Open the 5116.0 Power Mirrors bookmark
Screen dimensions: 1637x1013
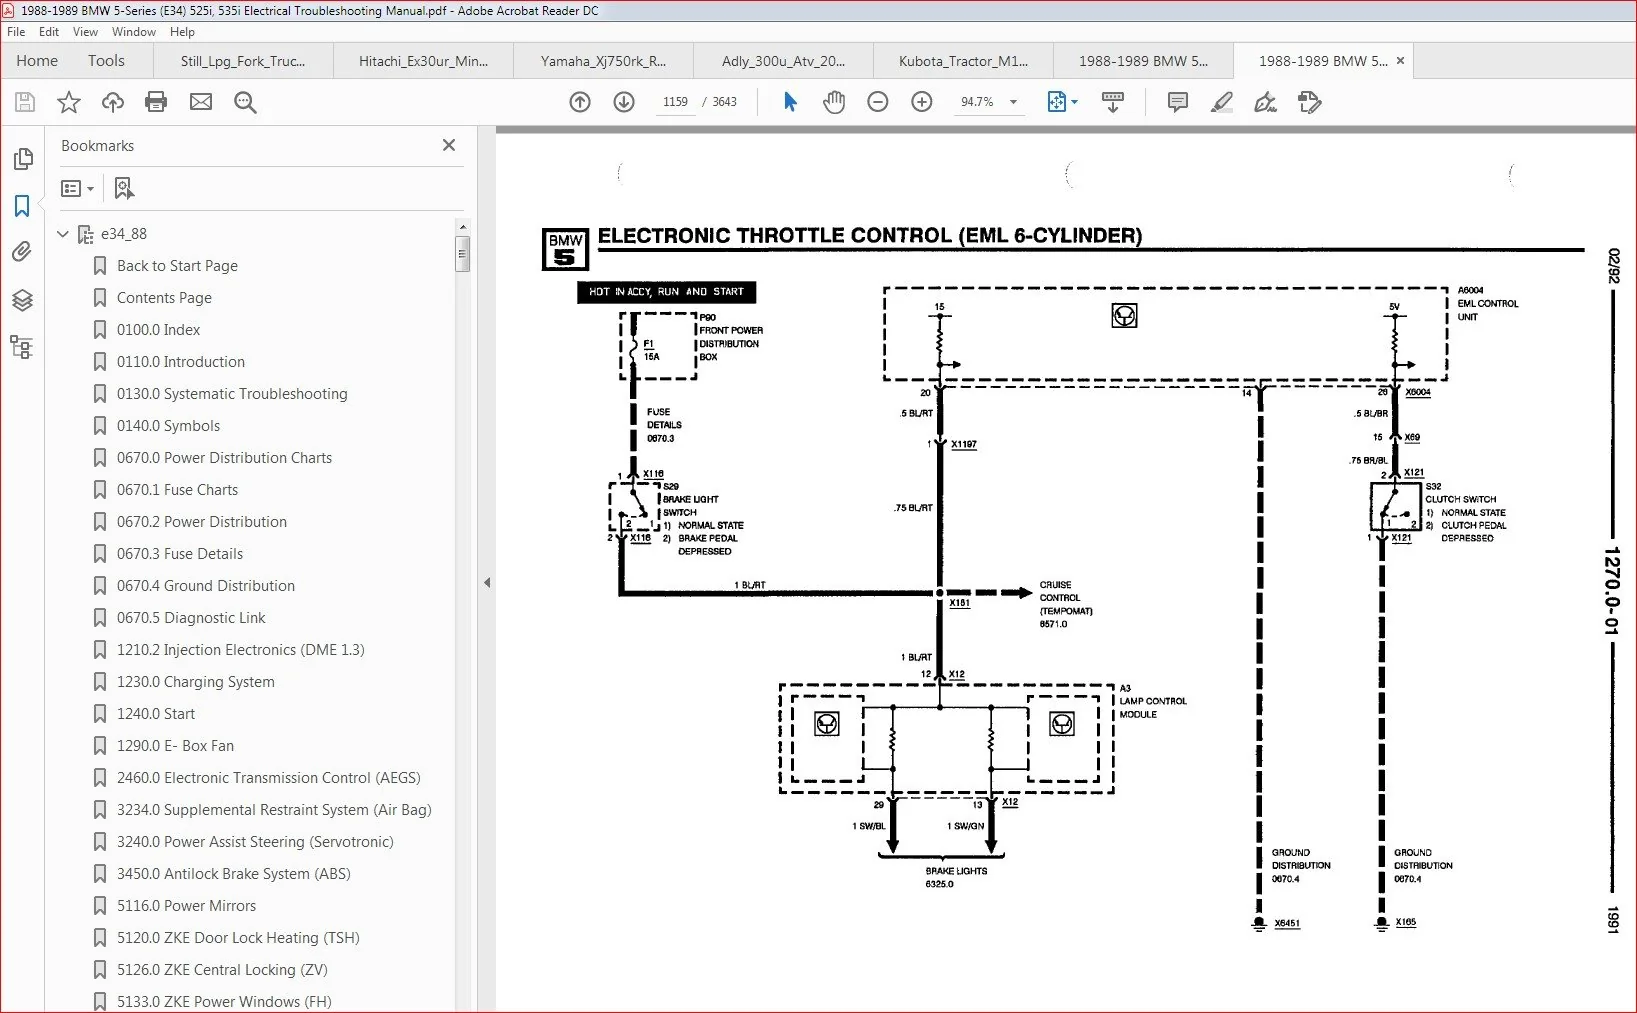coord(186,906)
